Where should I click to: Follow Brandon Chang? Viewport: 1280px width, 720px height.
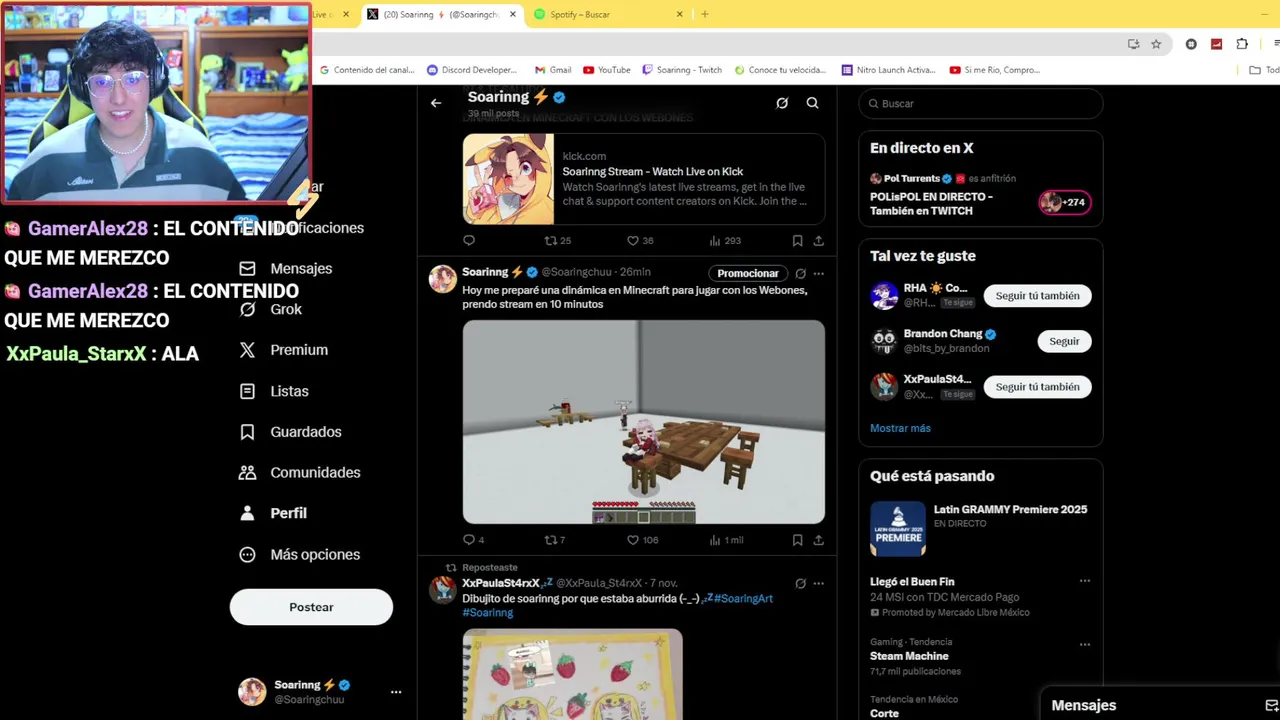coord(1064,341)
